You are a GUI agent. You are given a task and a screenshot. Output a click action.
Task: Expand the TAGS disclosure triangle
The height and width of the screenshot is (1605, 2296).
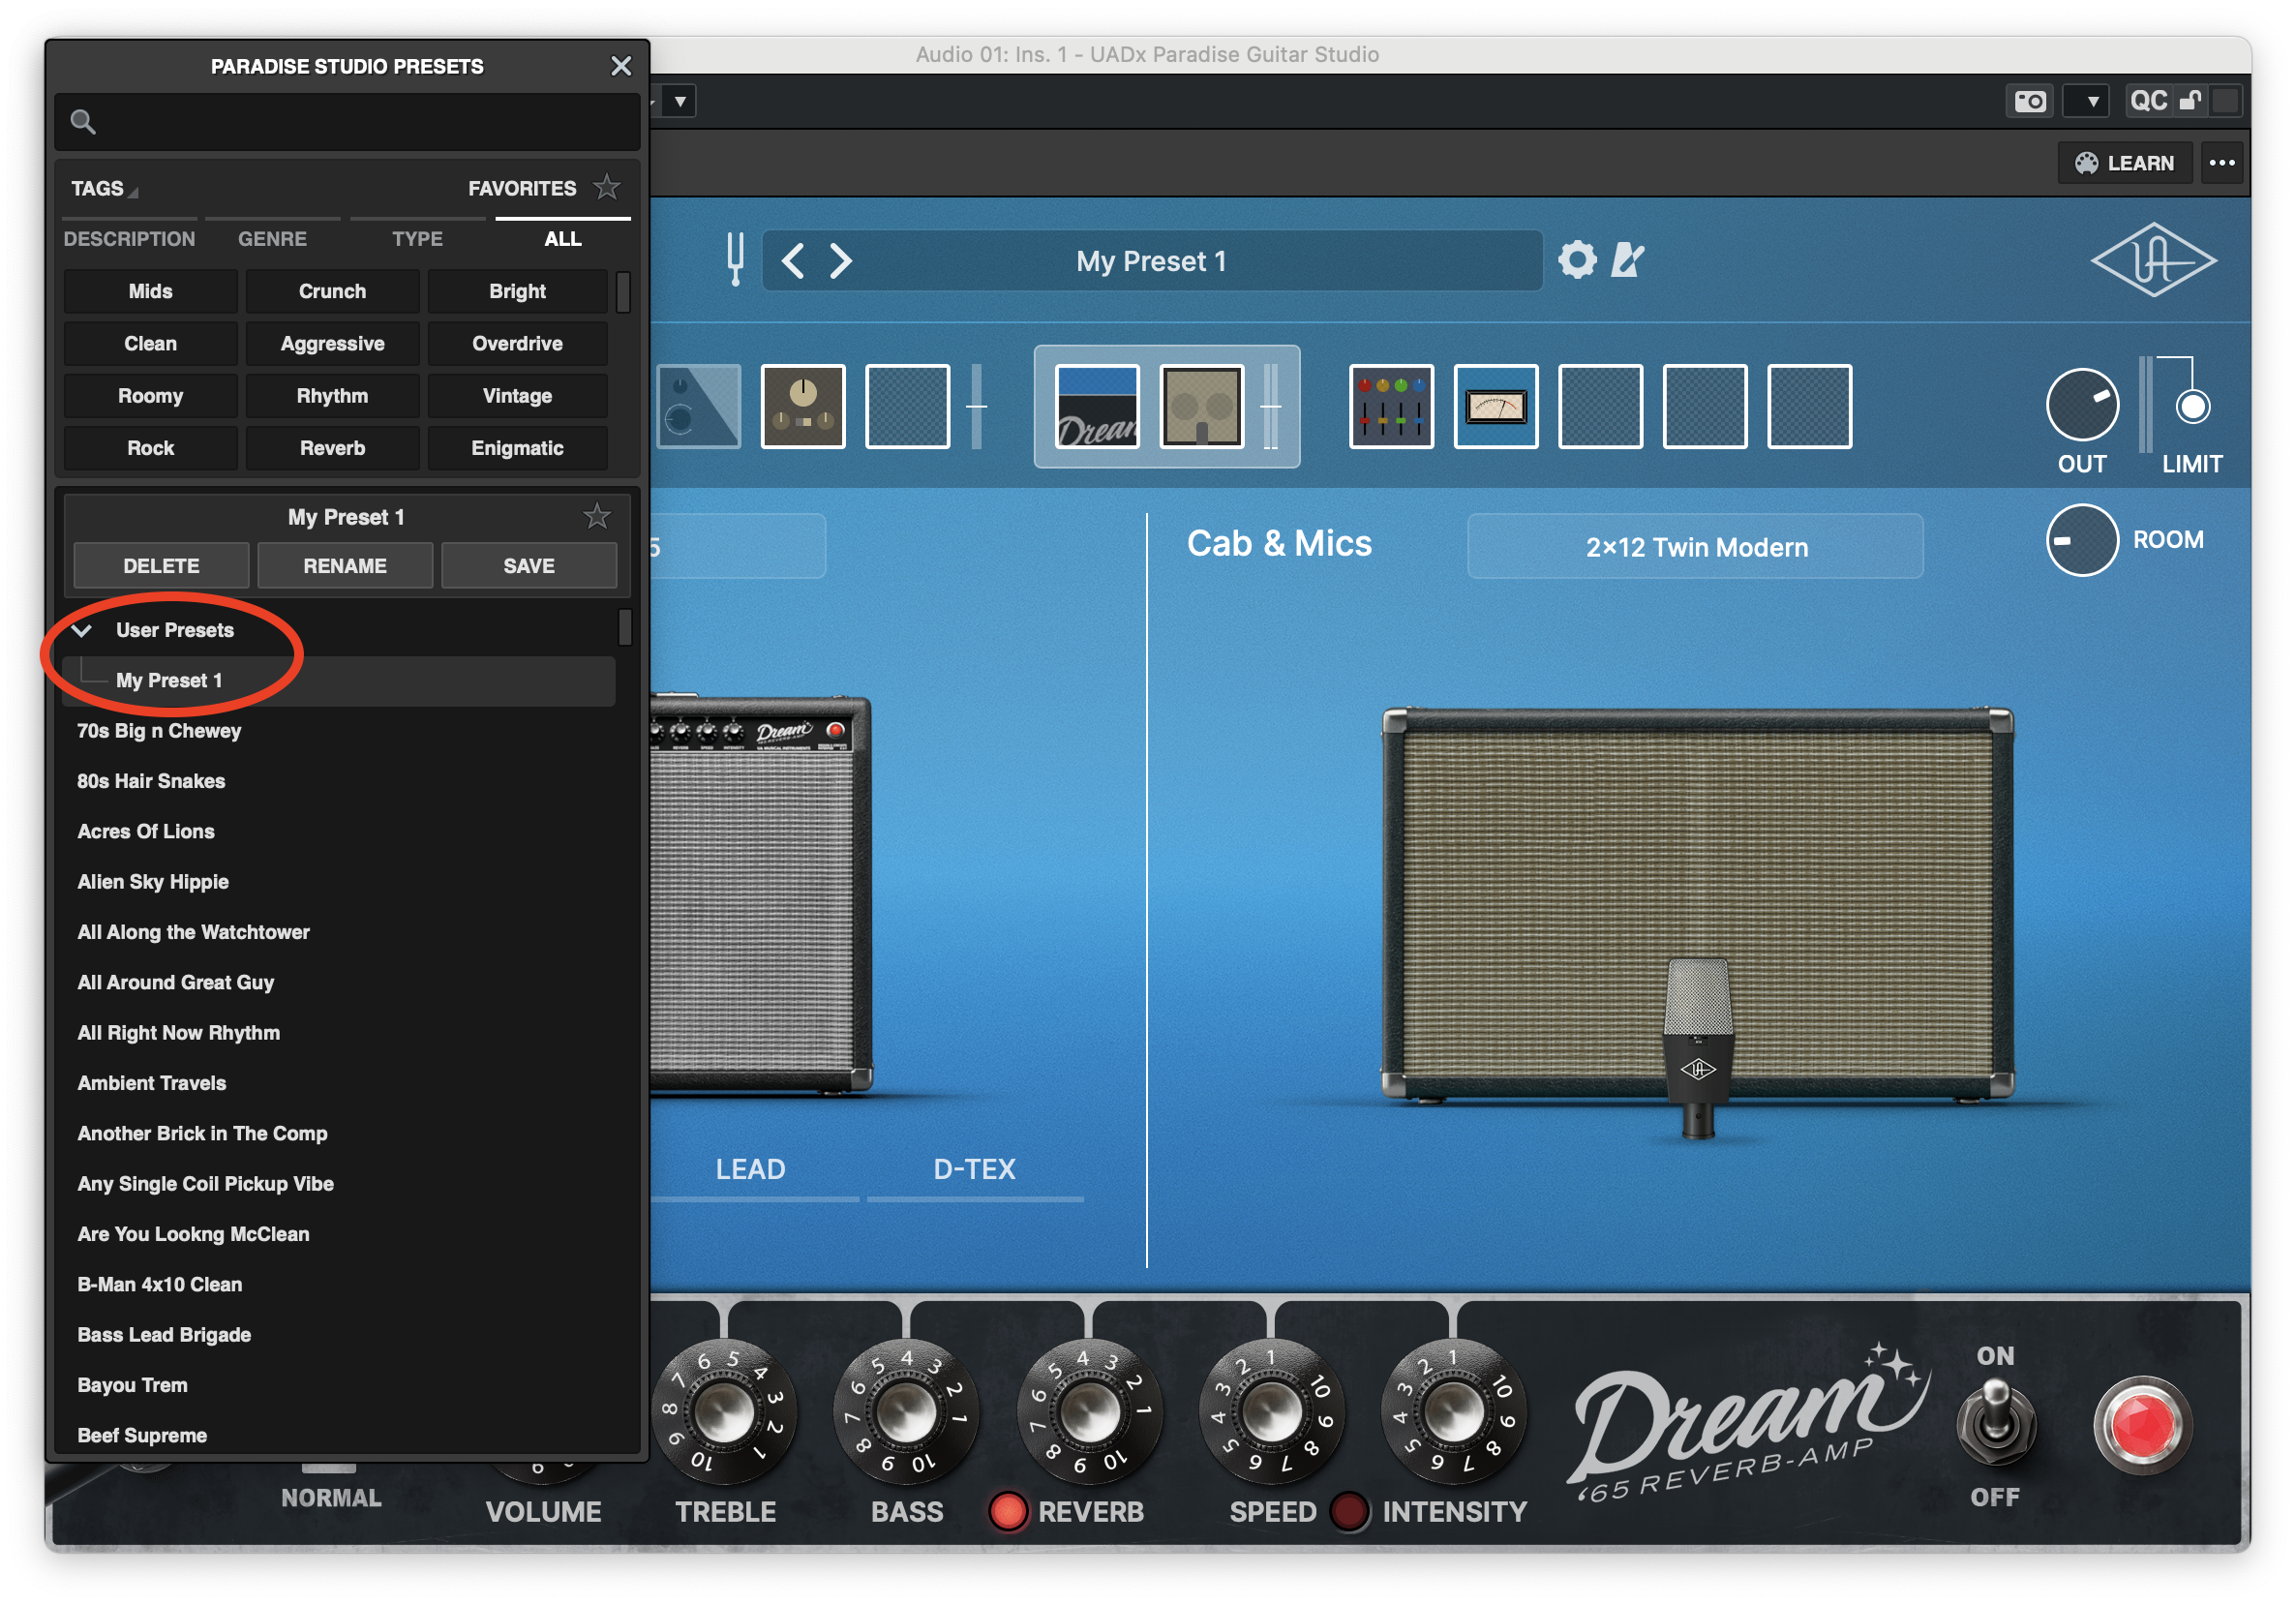point(133,191)
